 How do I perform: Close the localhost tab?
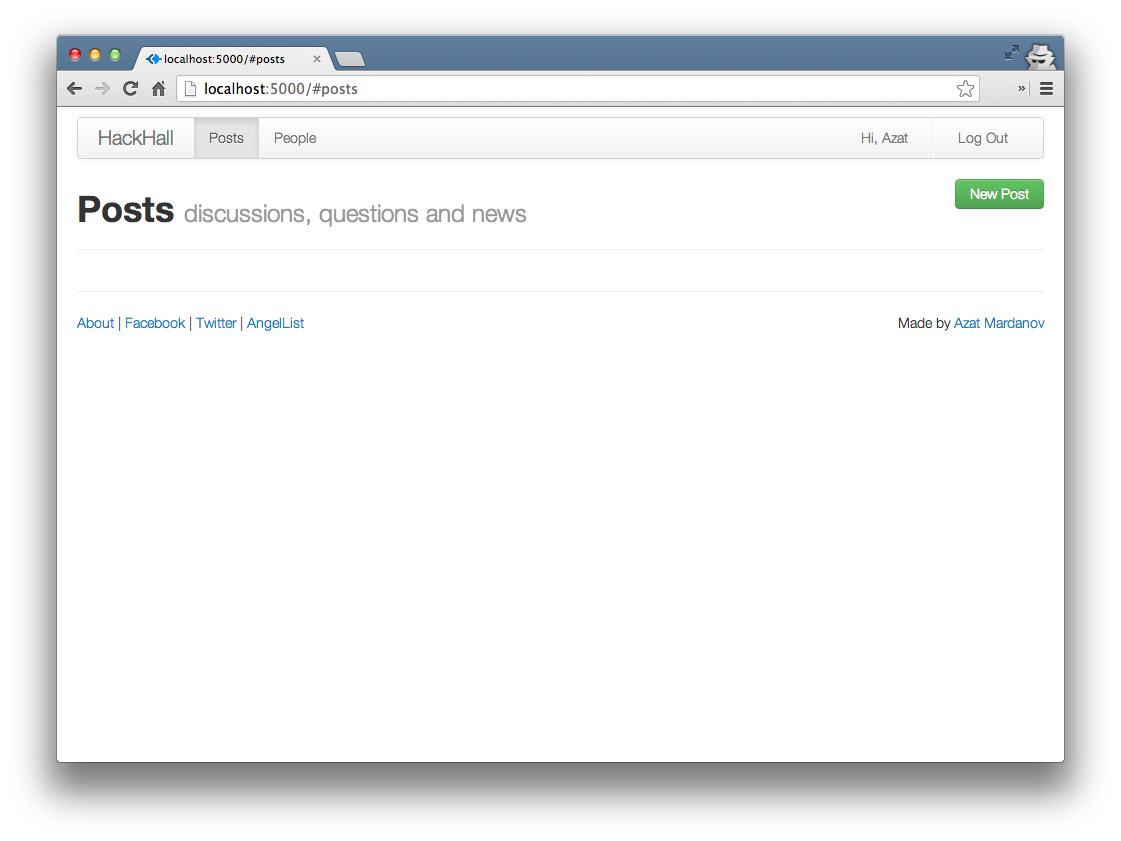click(x=317, y=59)
